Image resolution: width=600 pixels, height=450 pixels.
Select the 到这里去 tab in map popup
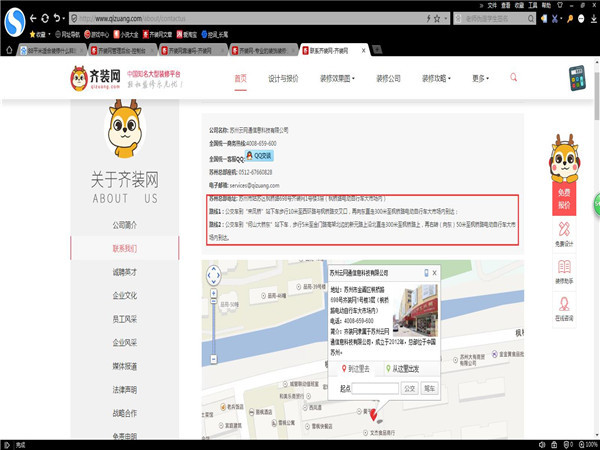(355, 368)
